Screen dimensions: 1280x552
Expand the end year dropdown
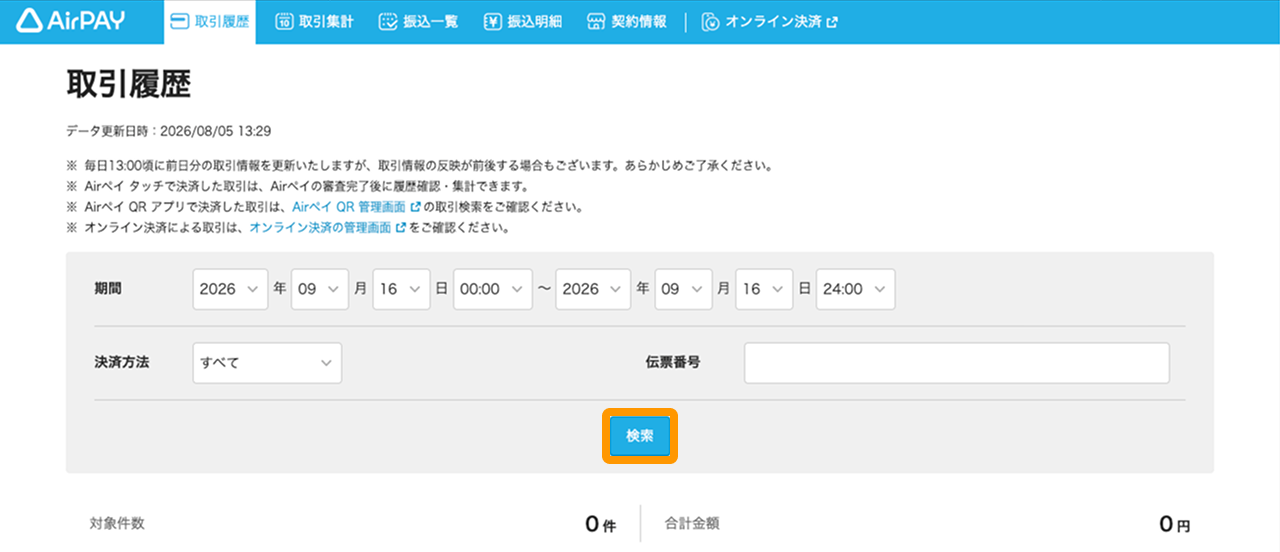pos(594,289)
